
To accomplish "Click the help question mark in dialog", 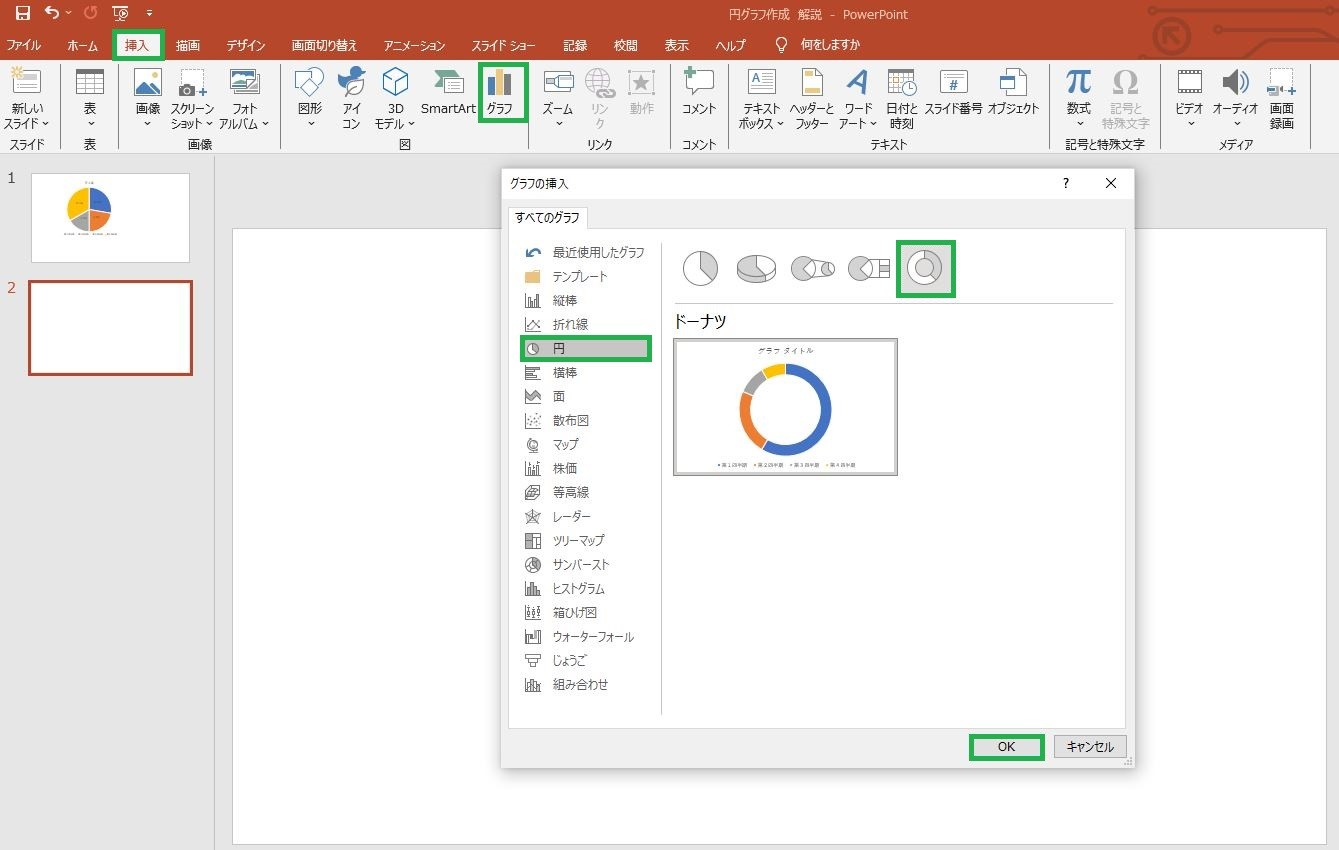I will pos(1066,183).
